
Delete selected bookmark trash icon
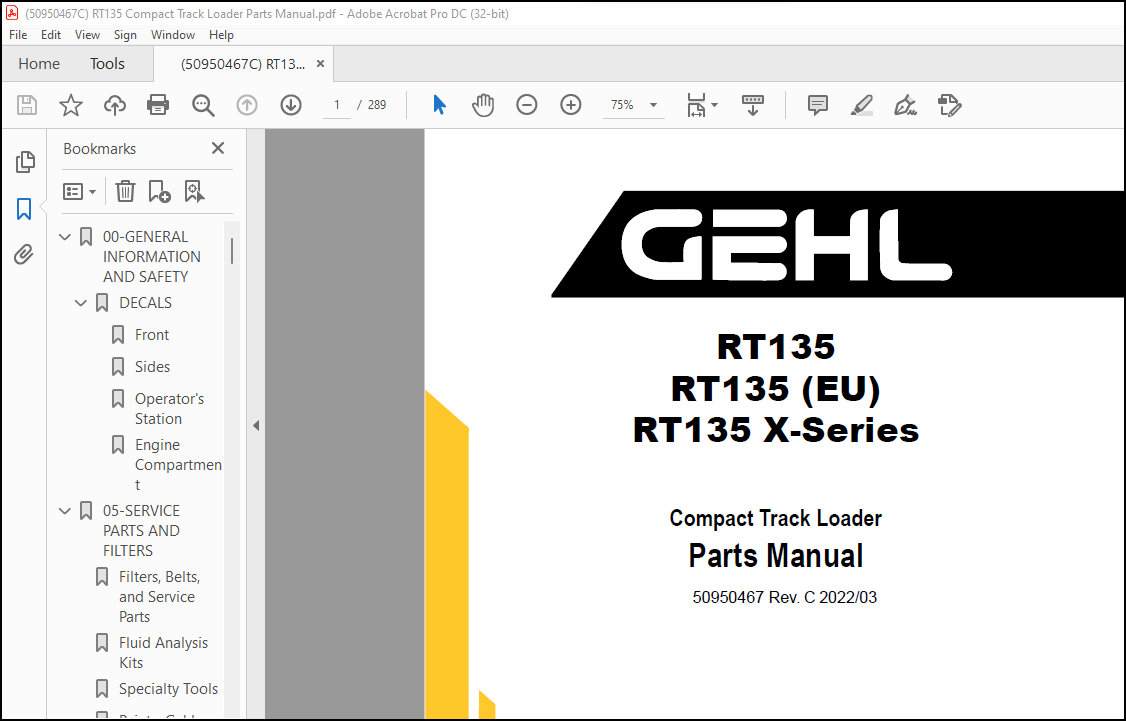126,191
